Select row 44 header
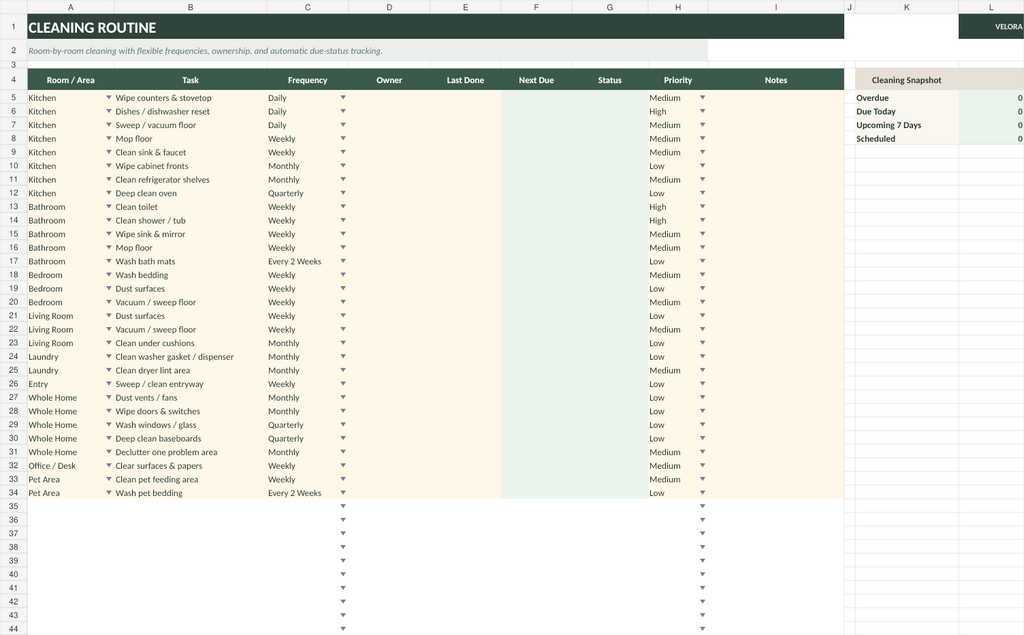This screenshot has width=1024, height=635. pos(13,628)
